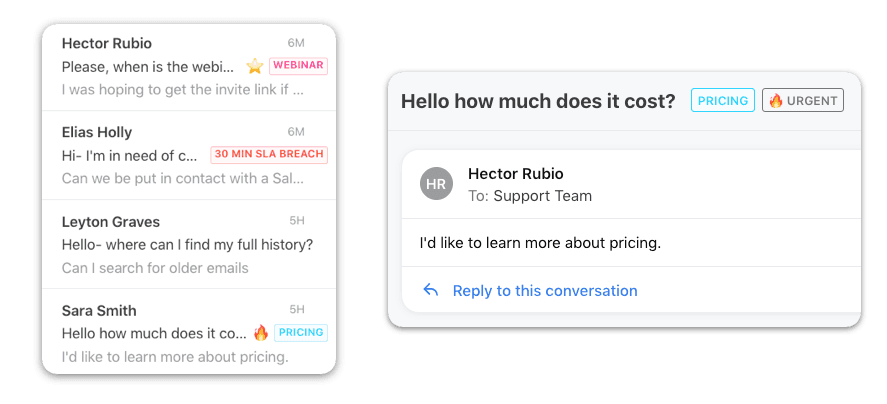Screen dimensions: 887x404
Task: Click the HR avatar circle
Action: [436, 184]
